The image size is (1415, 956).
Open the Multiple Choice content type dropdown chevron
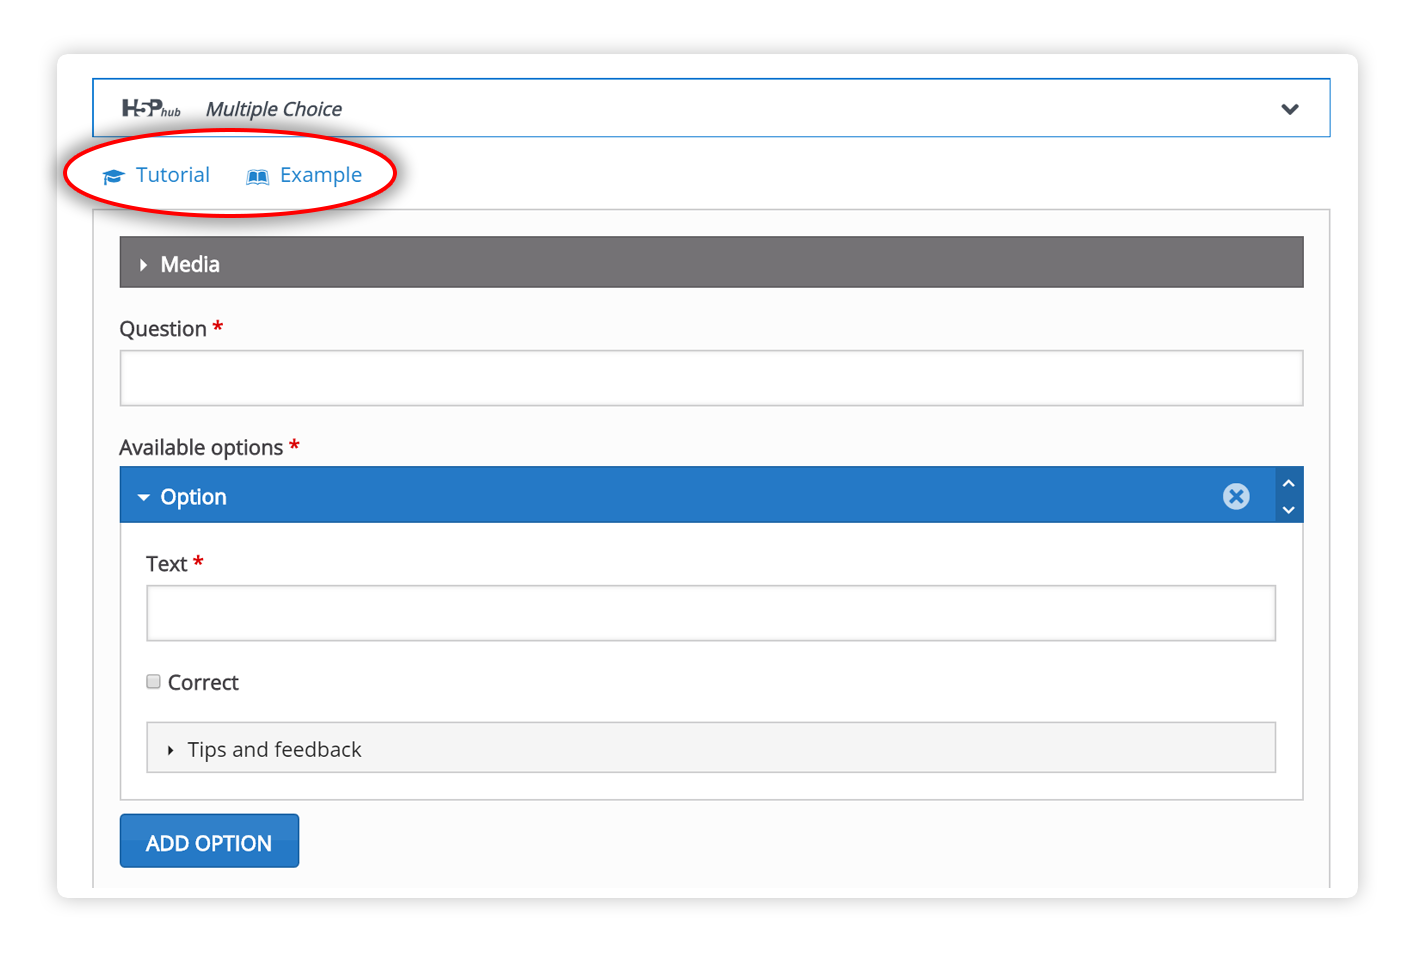[1290, 109]
